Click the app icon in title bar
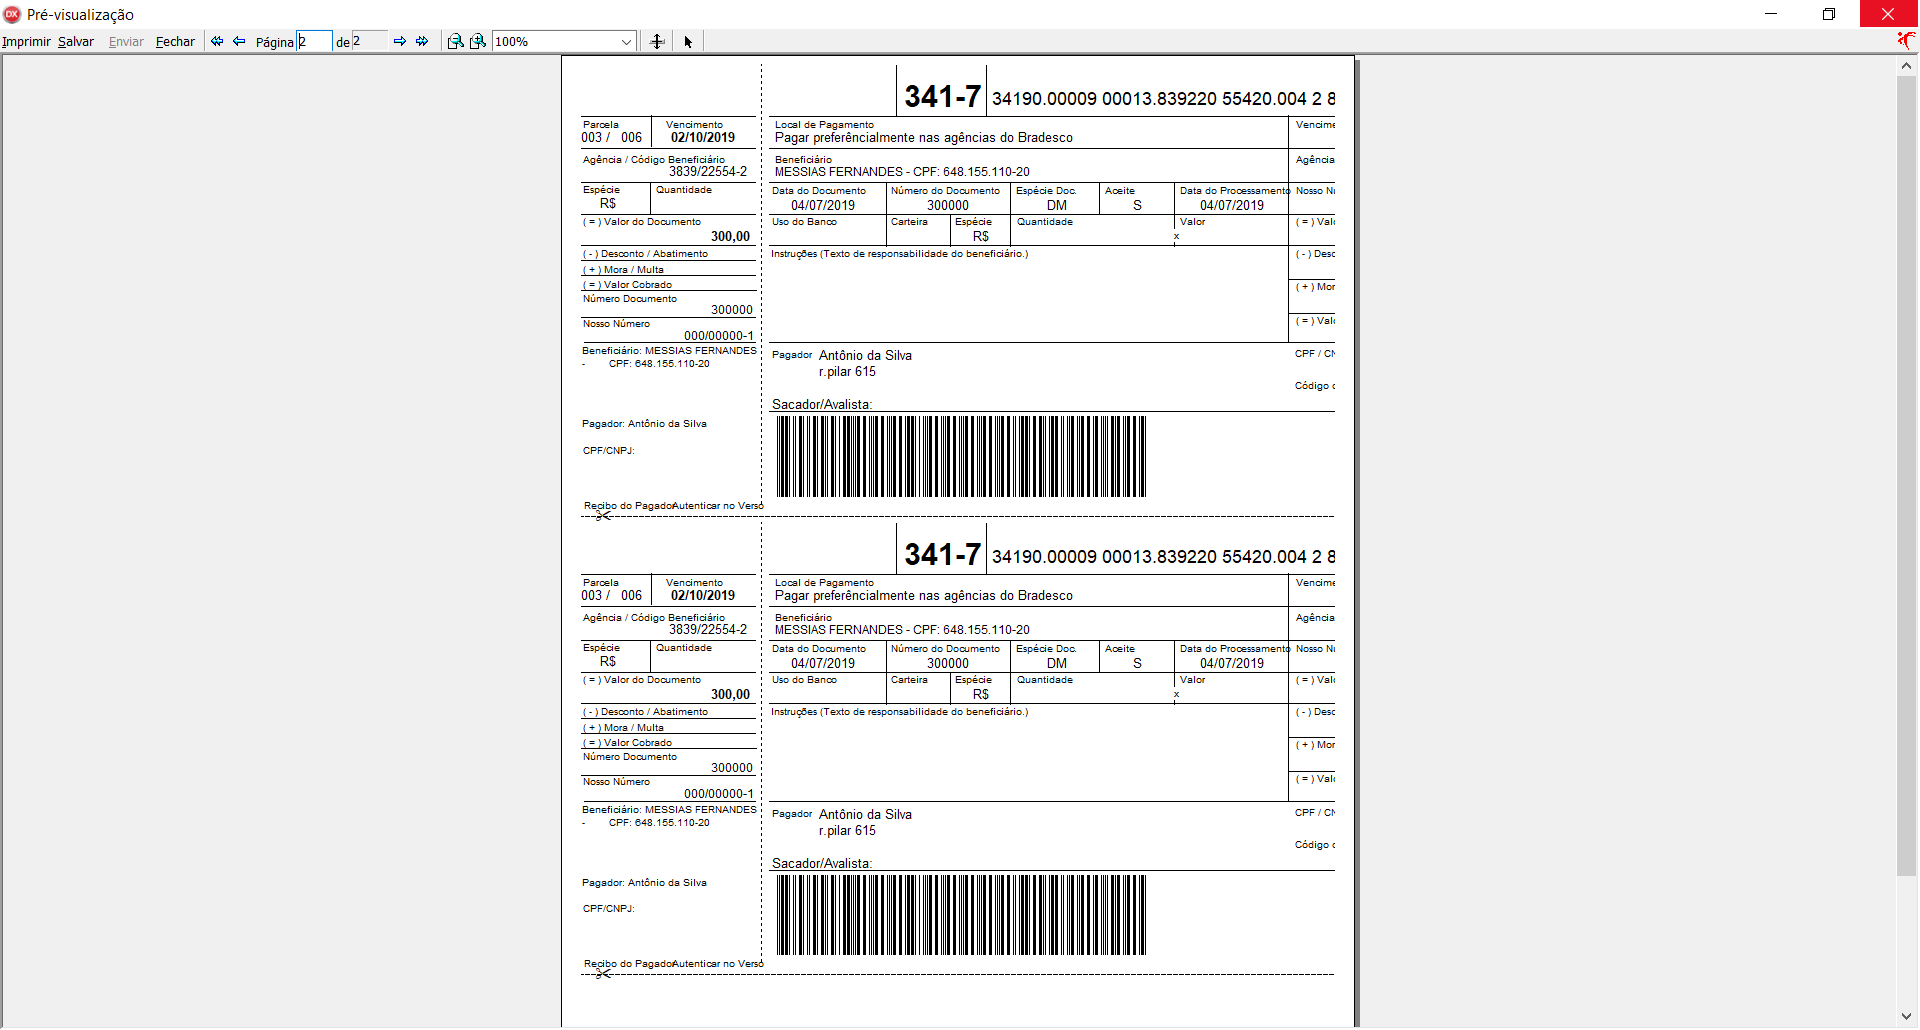This screenshot has height=1030, width=1920. pos(12,14)
